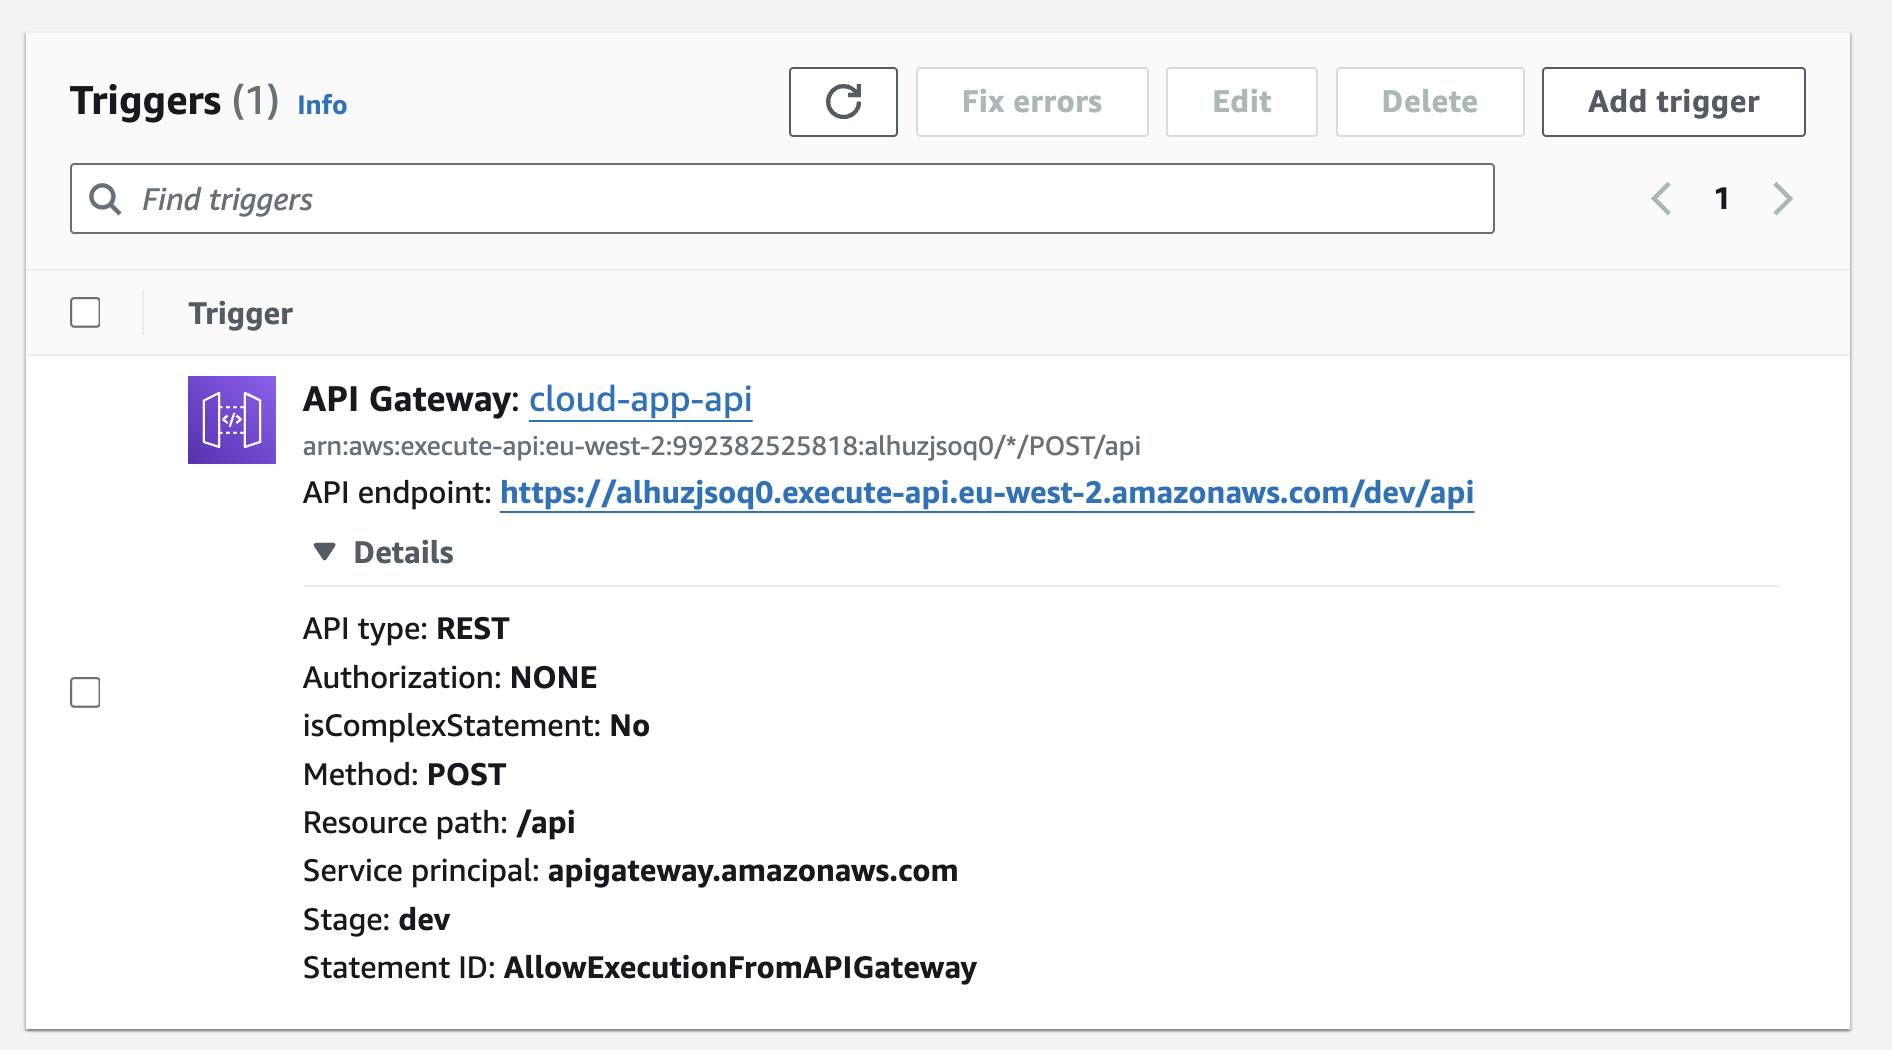
Task: Click the Trigger column header
Action: pyautogui.click(x=241, y=314)
